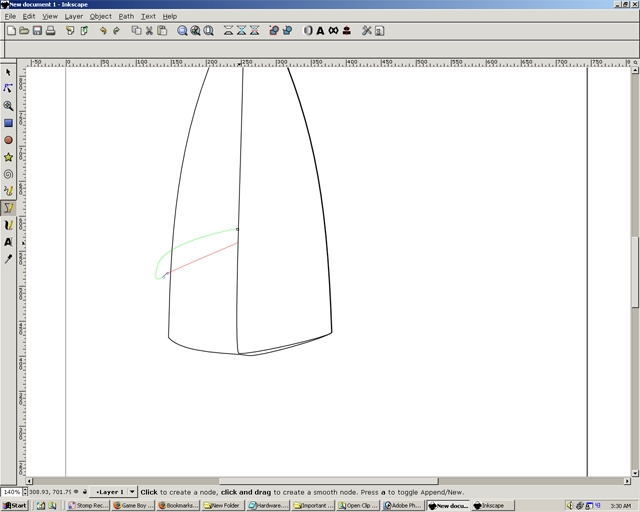
Task: Activate the Spiral tool
Action: [x=8, y=174]
